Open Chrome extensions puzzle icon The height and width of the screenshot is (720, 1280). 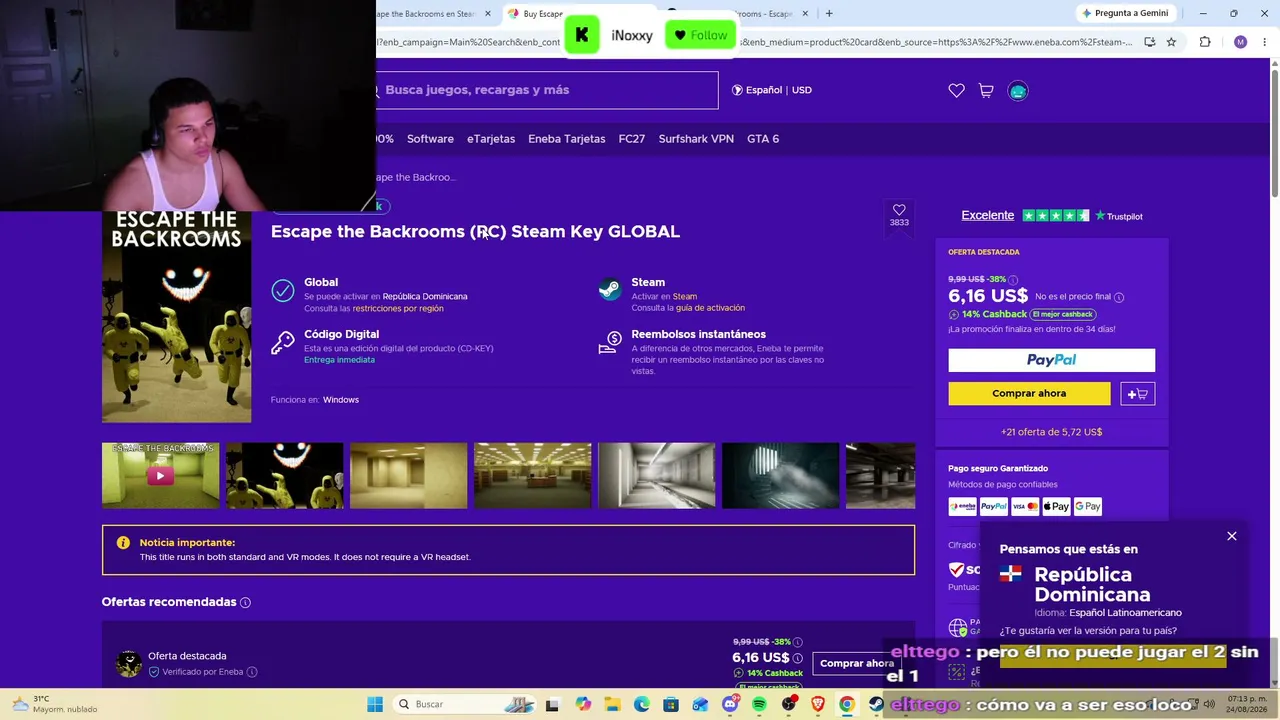coord(1205,42)
